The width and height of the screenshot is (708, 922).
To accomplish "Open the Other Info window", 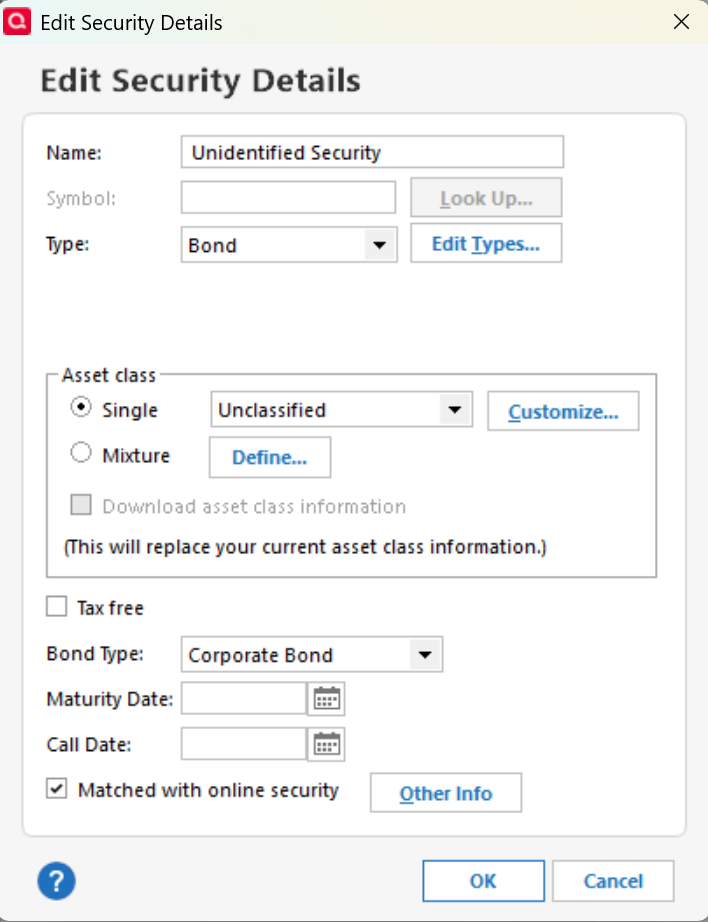I will pos(446,793).
